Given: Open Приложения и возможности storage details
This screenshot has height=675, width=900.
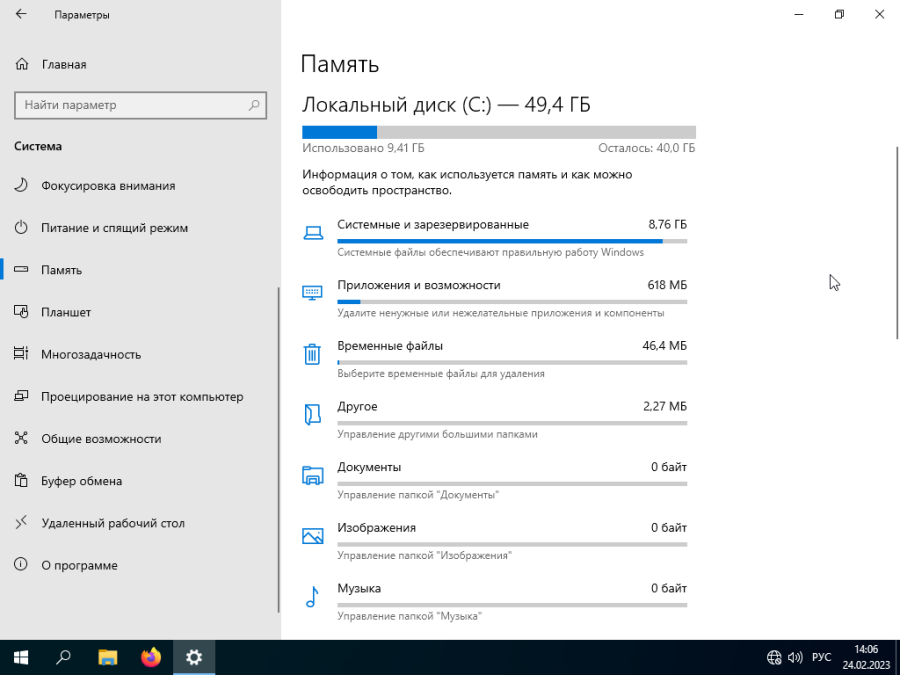Looking at the screenshot, I should (495, 298).
